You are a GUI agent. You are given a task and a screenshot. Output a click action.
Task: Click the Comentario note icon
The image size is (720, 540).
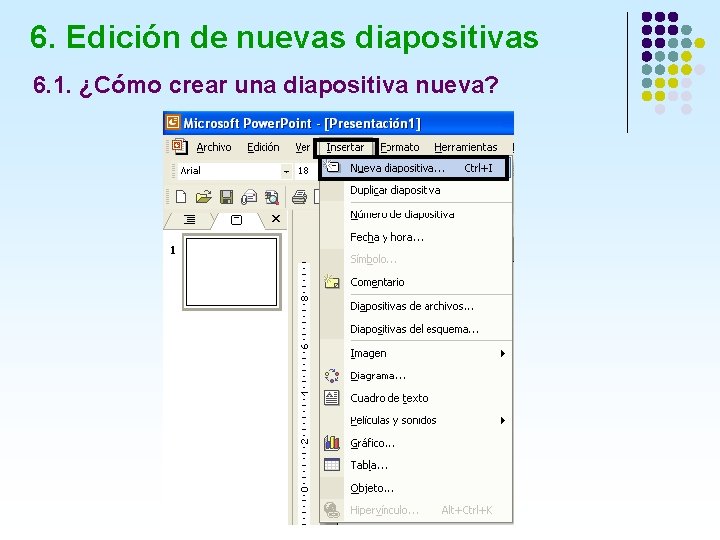[x=332, y=281]
